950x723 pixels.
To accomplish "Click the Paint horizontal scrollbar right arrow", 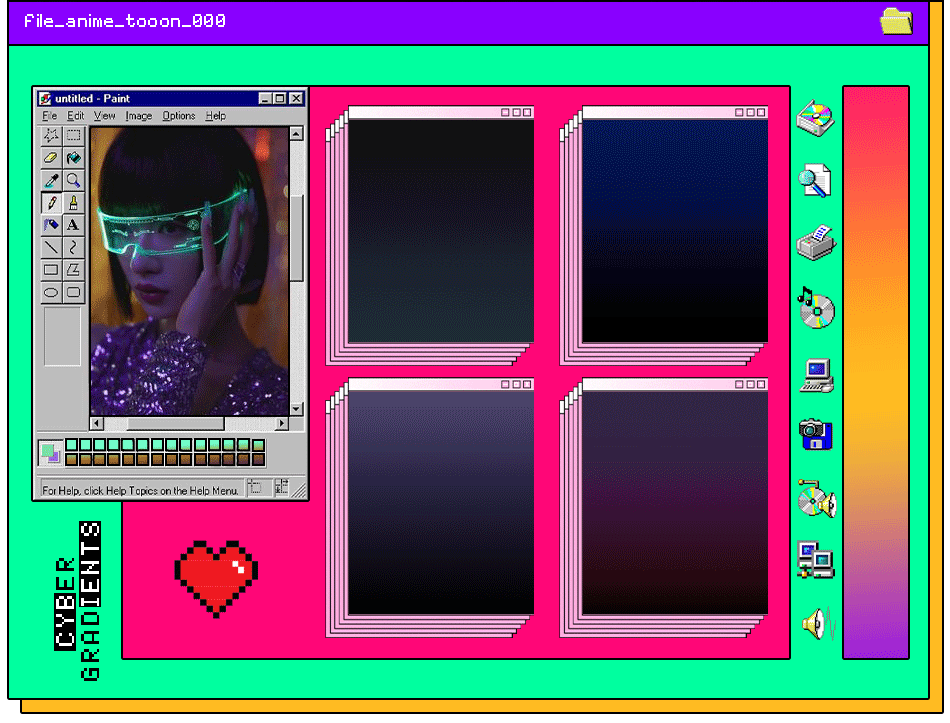I will coord(282,423).
